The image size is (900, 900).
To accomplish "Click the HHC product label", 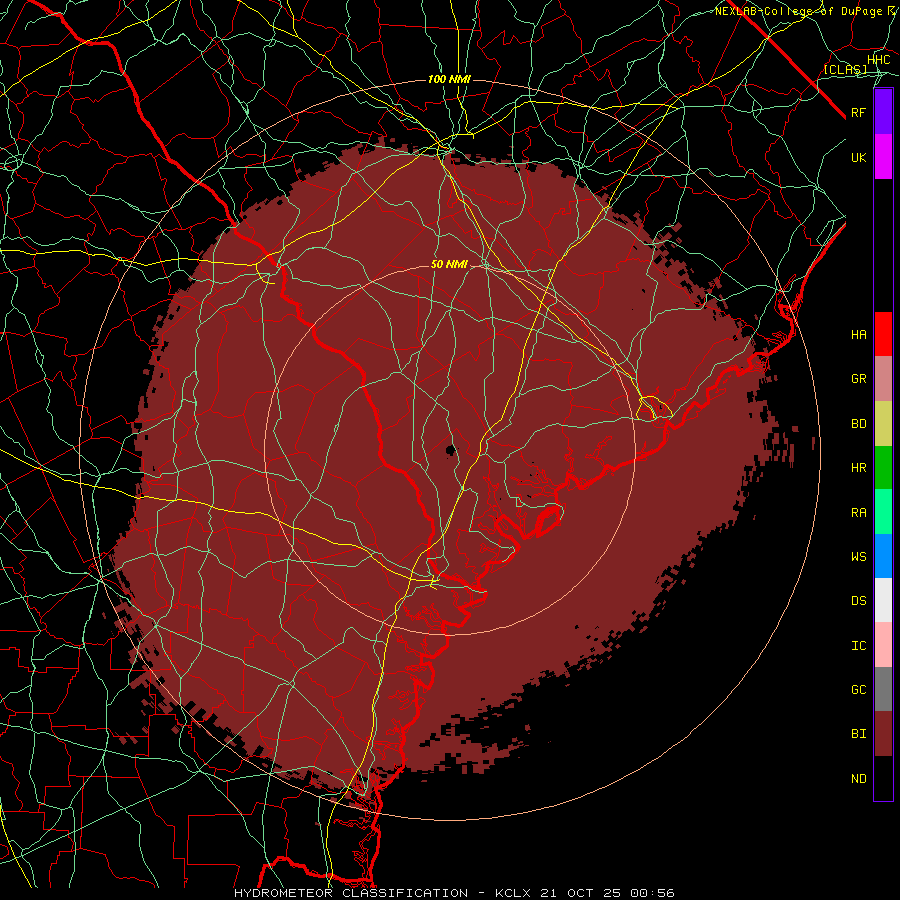I will pyautogui.click(x=878, y=60).
